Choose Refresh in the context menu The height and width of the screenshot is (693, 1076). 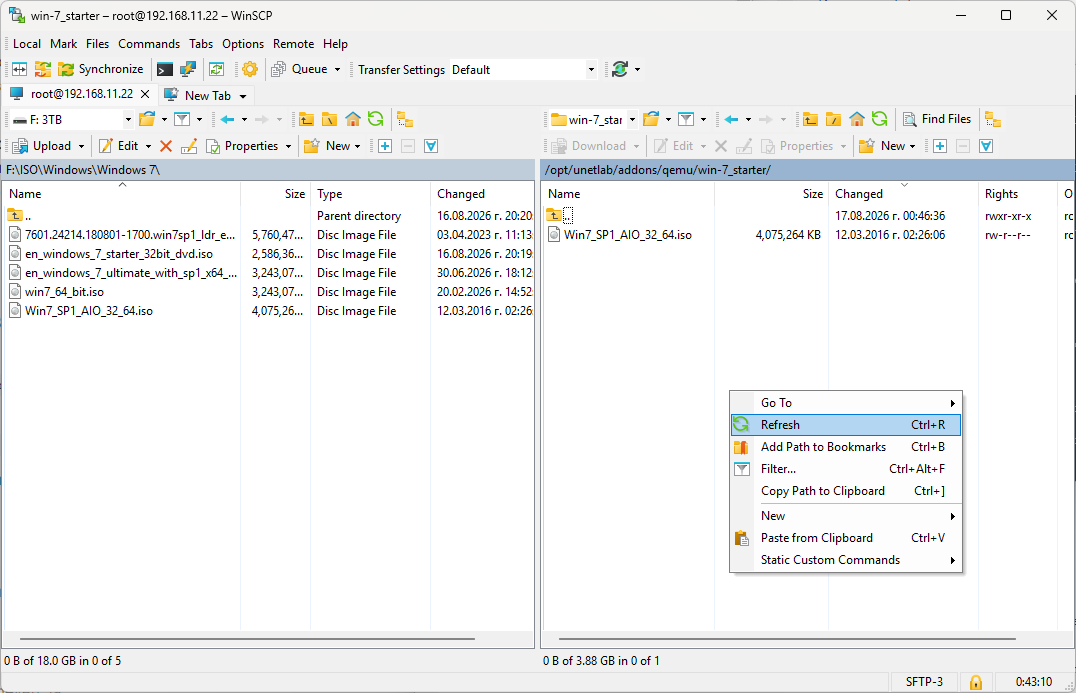pyautogui.click(x=845, y=425)
